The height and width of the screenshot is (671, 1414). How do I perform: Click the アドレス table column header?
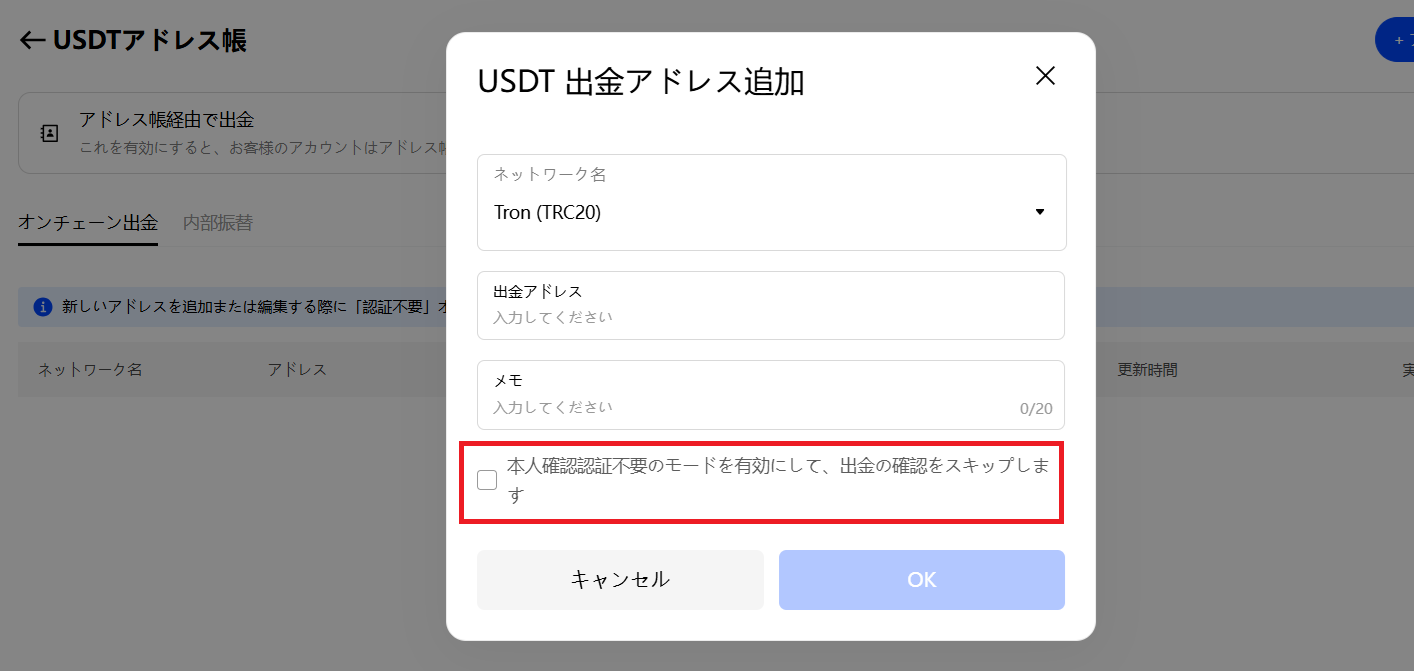[x=297, y=370]
